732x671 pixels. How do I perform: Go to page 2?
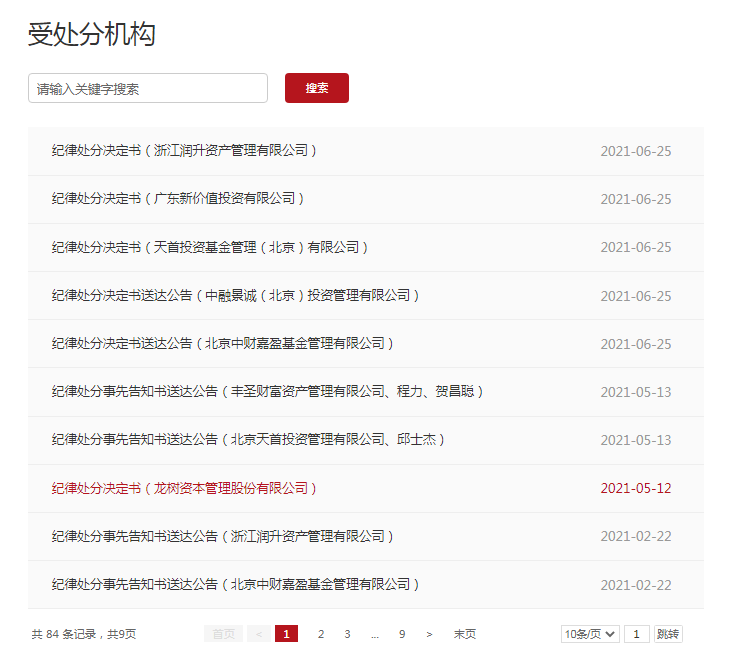pos(321,634)
